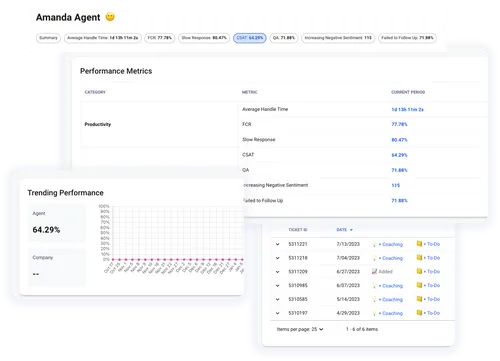Expand ticket row 5311218
Image resolution: width=500 pixels, height=361 pixels.
click(x=277, y=258)
